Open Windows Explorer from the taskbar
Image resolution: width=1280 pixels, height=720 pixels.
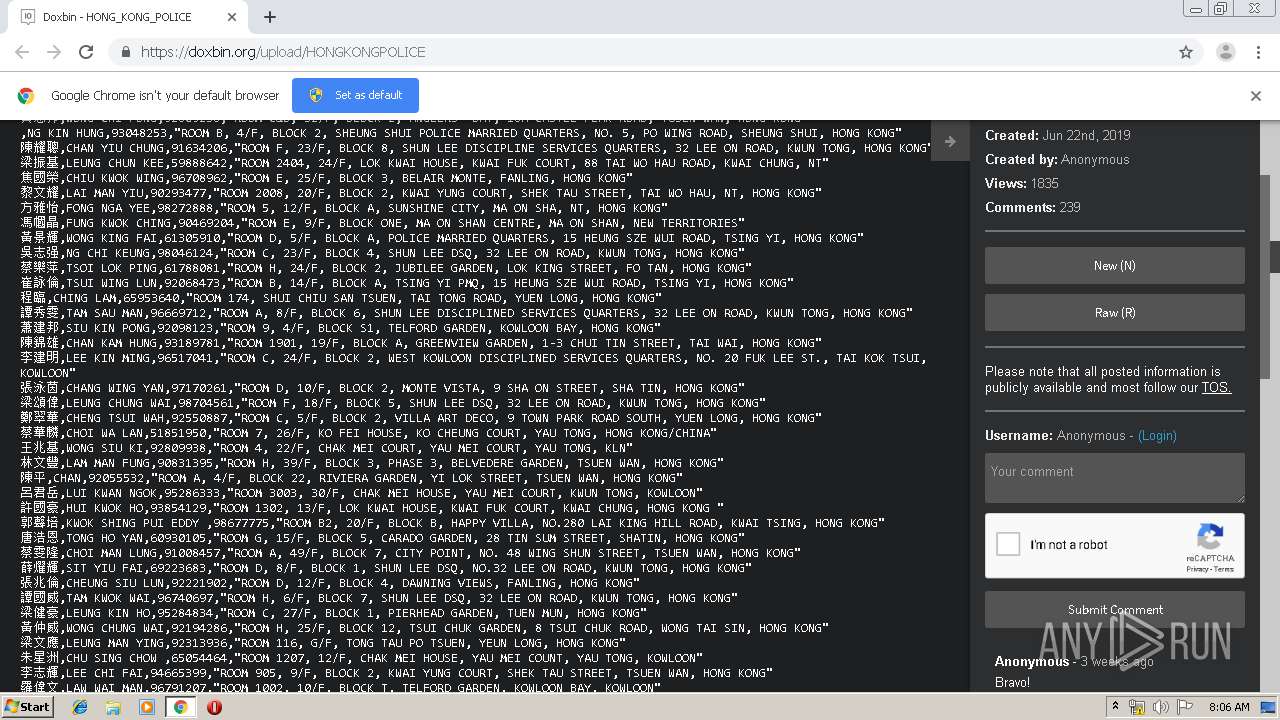pos(113,707)
